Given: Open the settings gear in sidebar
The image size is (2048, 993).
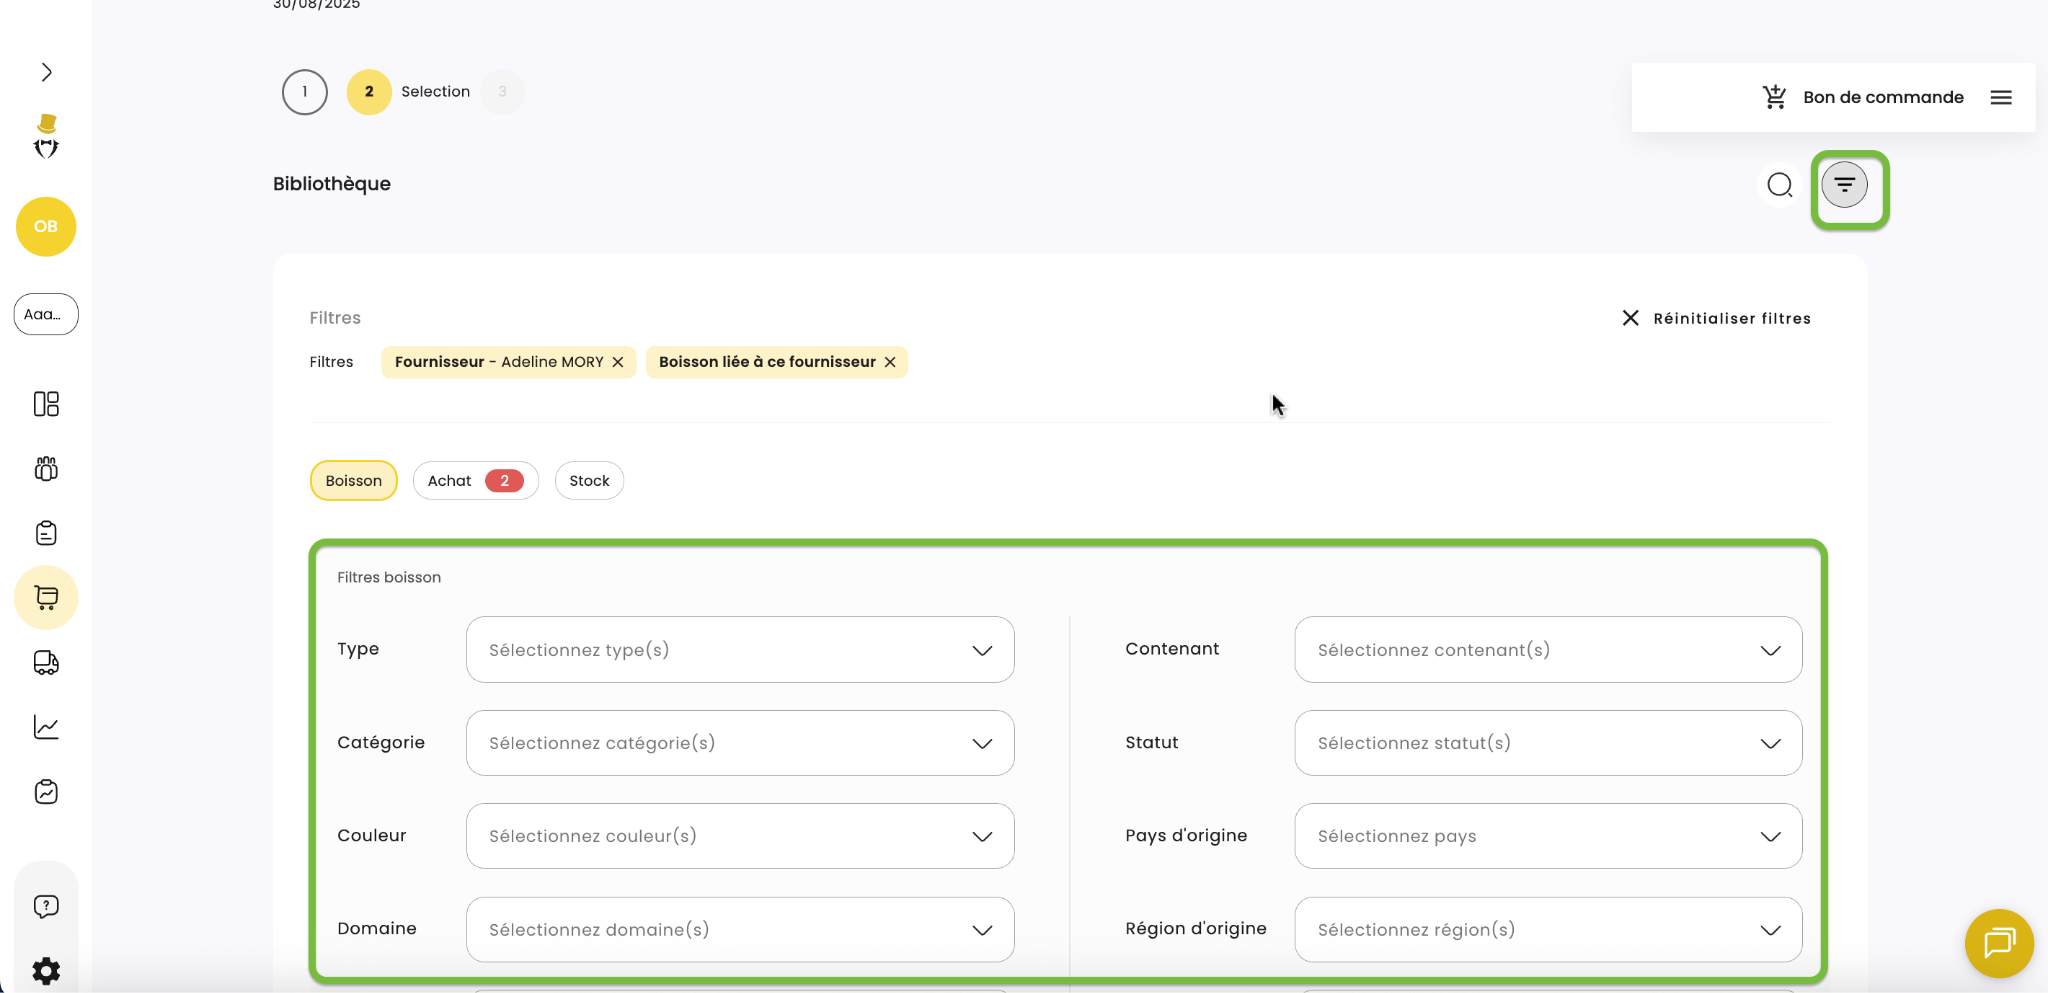Looking at the screenshot, I should tap(46, 970).
